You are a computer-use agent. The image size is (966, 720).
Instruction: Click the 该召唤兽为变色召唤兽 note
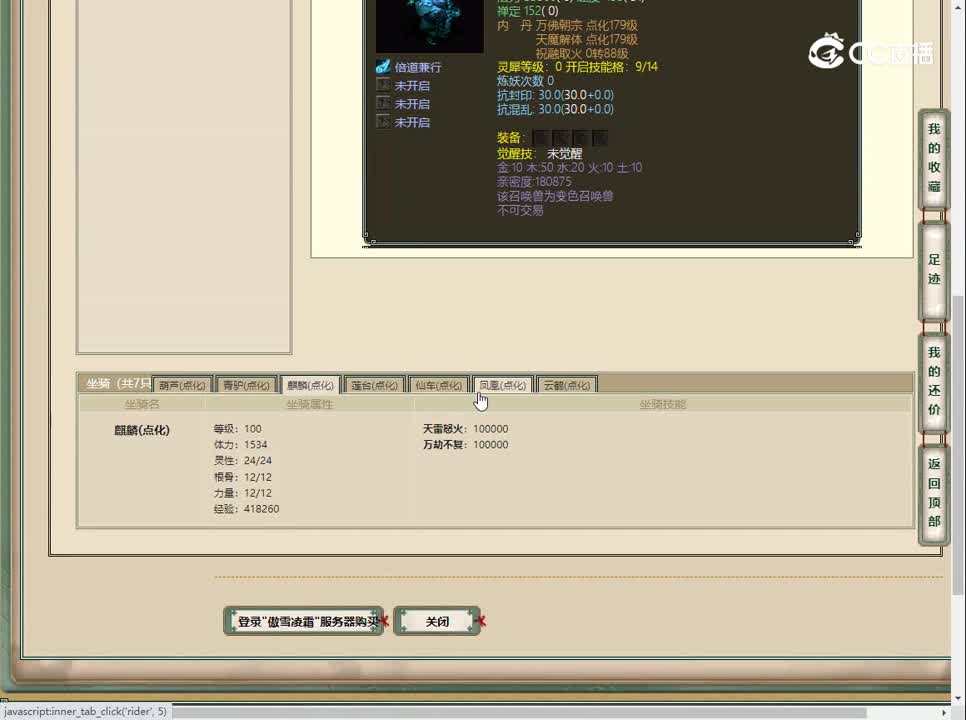click(x=554, y=196)
